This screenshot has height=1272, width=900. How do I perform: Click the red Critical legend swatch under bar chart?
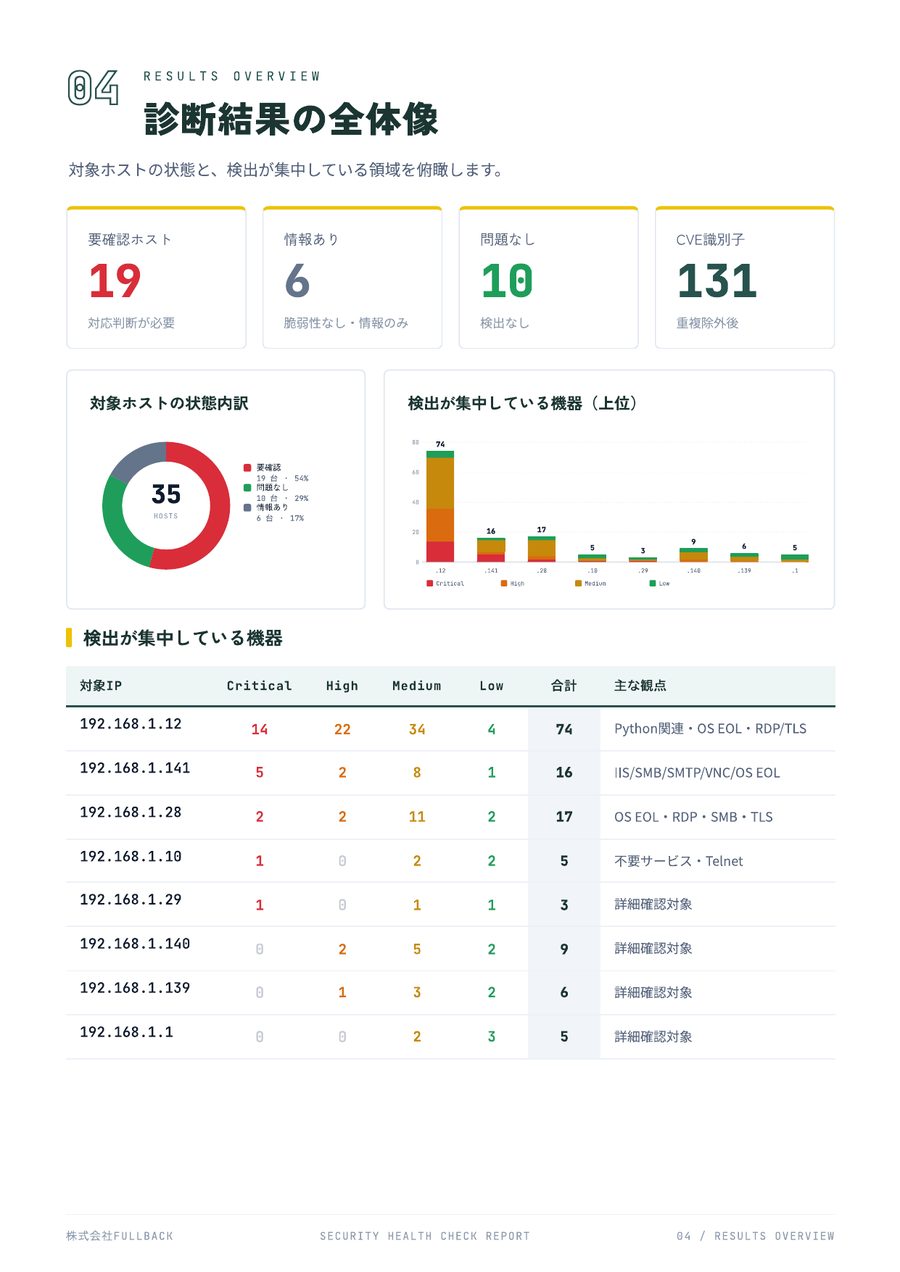430,583
